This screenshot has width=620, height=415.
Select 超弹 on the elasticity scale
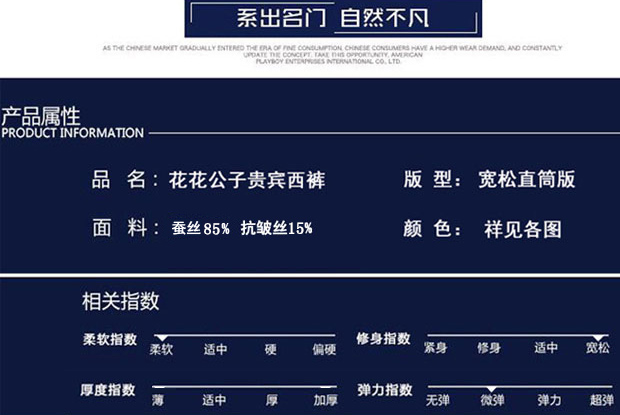(x=602, y=400)
